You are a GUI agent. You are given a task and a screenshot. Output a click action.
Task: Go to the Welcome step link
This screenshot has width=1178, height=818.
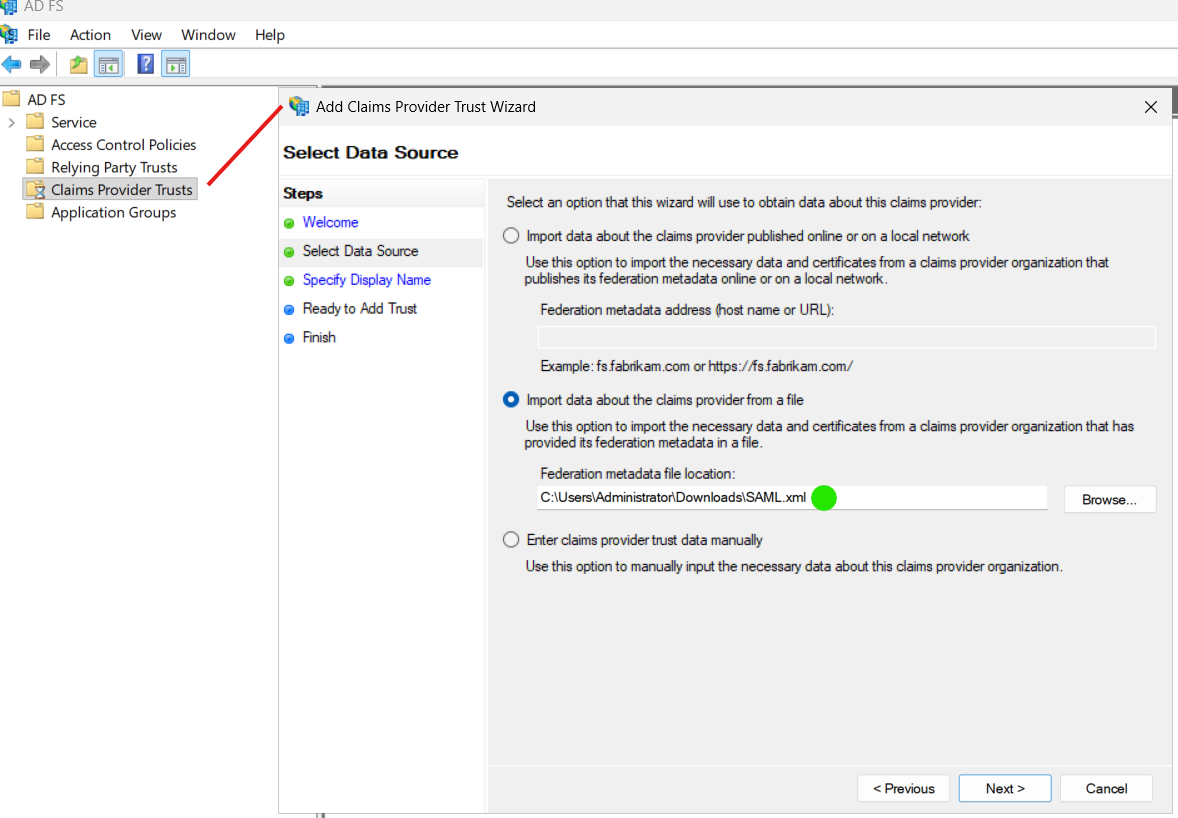pos(331,222)
